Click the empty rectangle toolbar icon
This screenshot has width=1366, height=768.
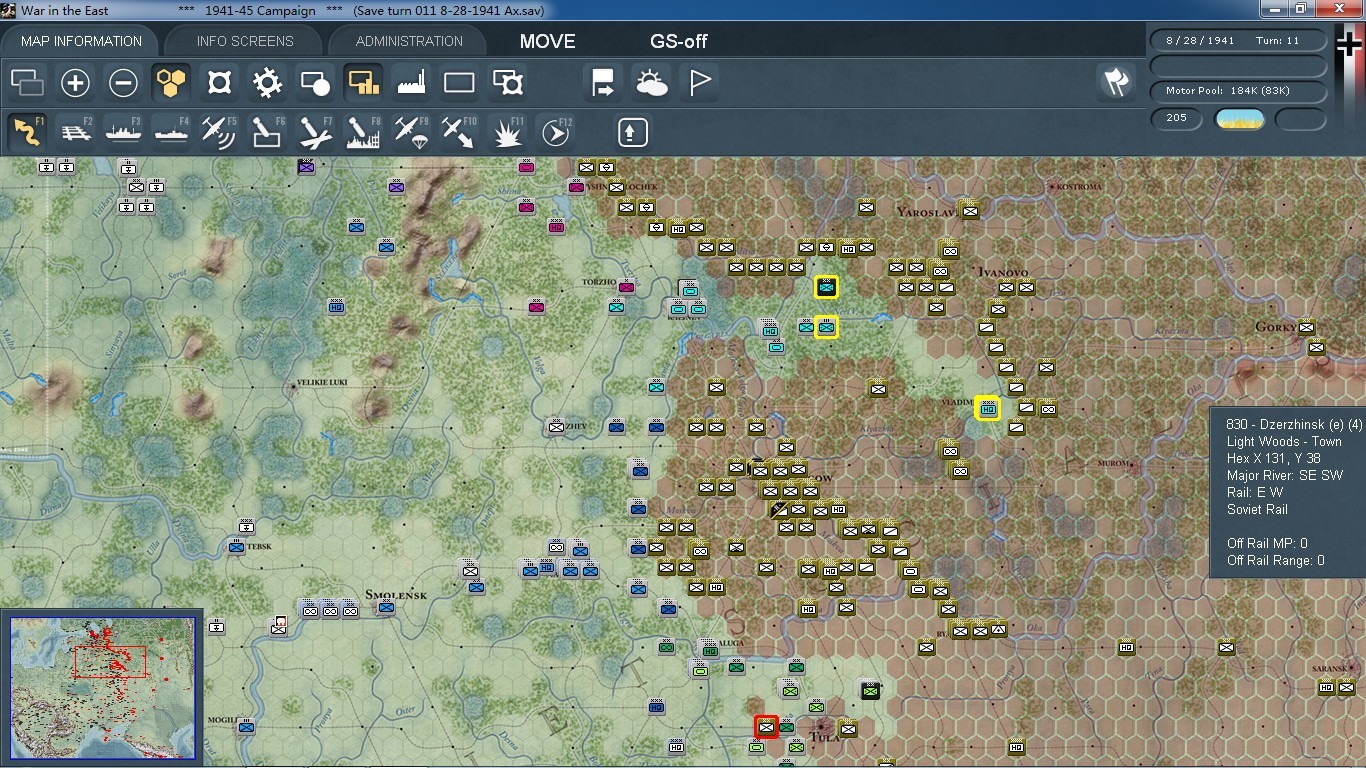point(460,82)
